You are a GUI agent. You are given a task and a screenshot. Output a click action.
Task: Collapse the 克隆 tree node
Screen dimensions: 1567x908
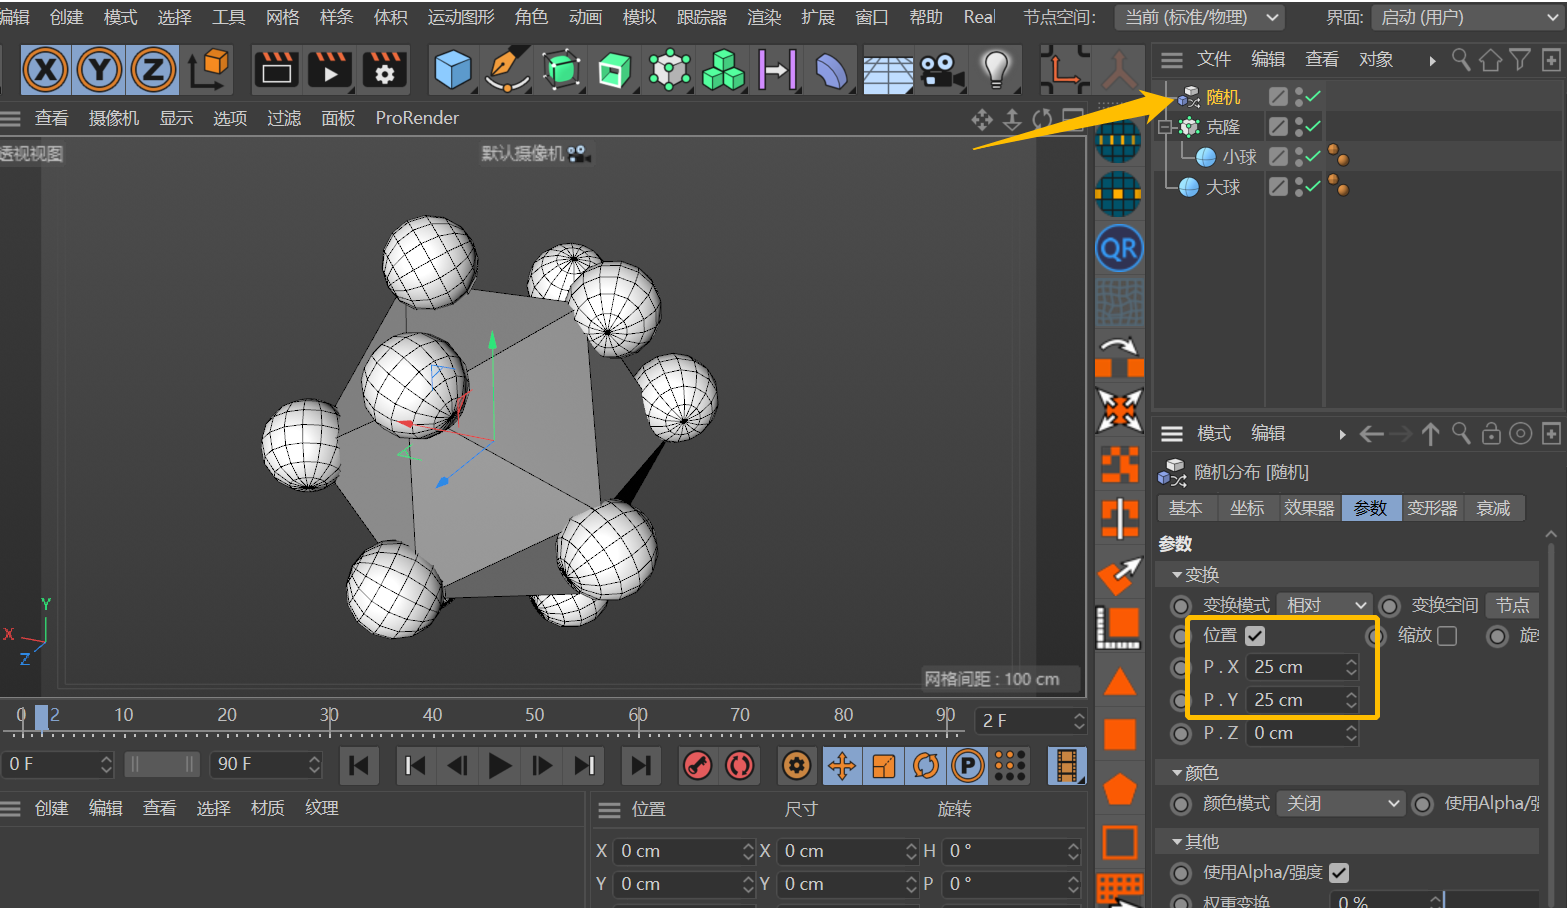[x=1164, y=127]
